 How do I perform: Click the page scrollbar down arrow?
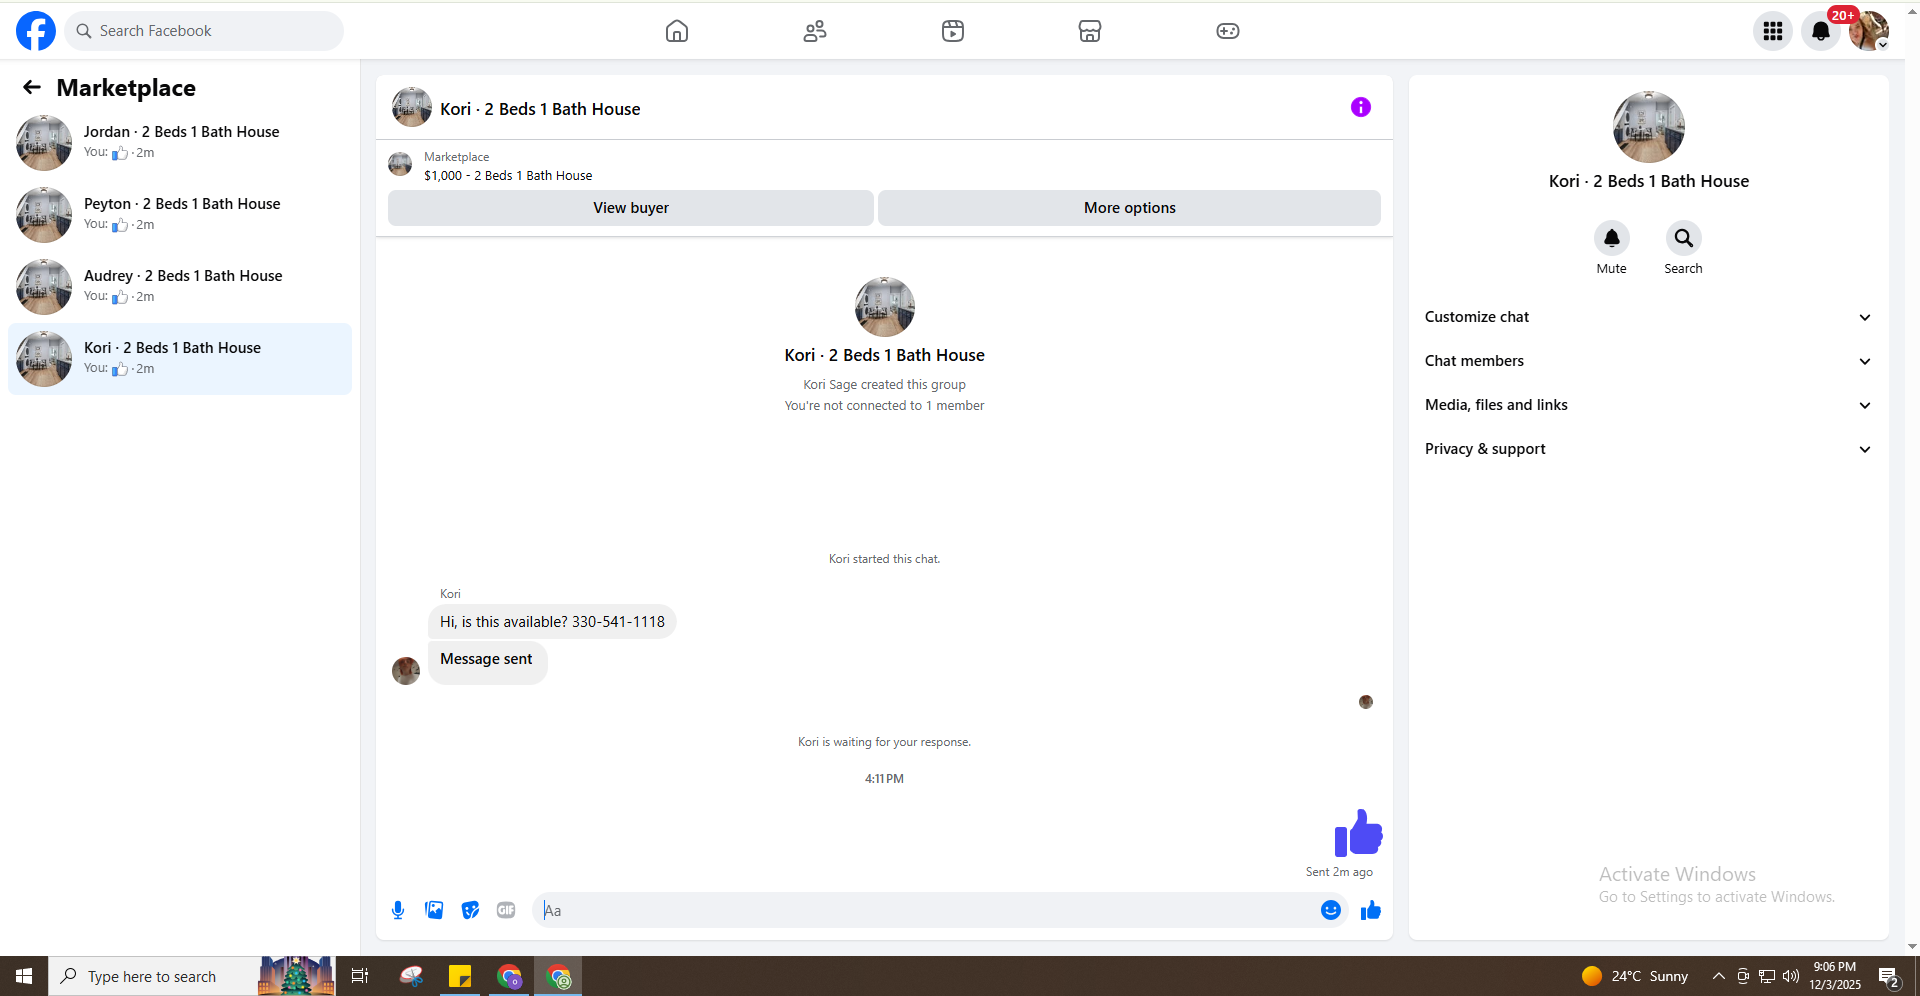pyautogui.click(x=1912, y=946)
